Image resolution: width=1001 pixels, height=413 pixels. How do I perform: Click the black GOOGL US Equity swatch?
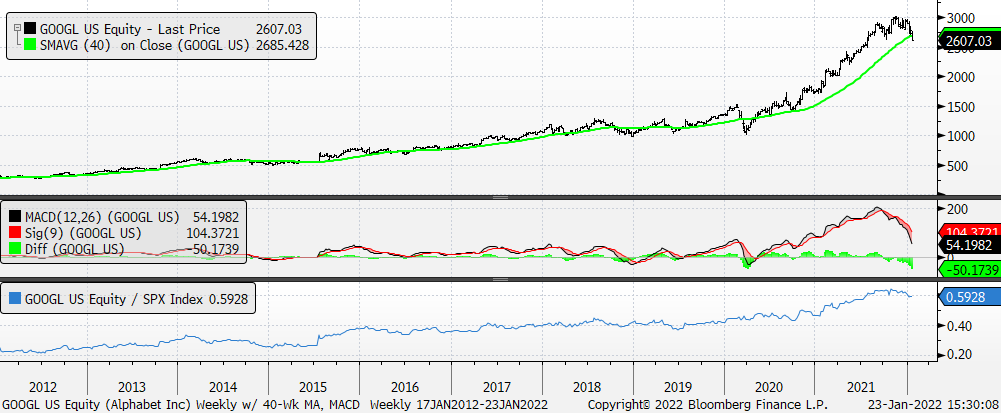(x=29, y=29)
